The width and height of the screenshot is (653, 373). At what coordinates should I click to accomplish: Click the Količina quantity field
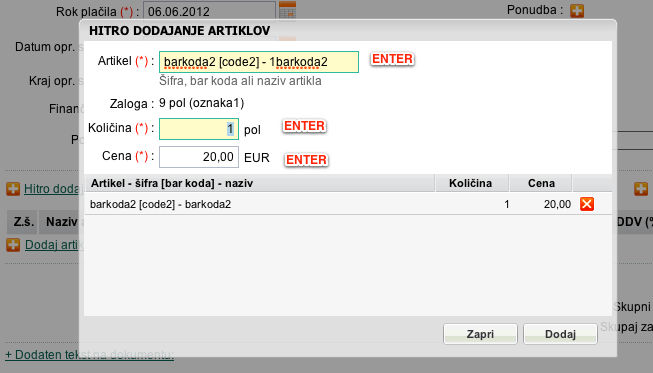(x=199, y=129)
